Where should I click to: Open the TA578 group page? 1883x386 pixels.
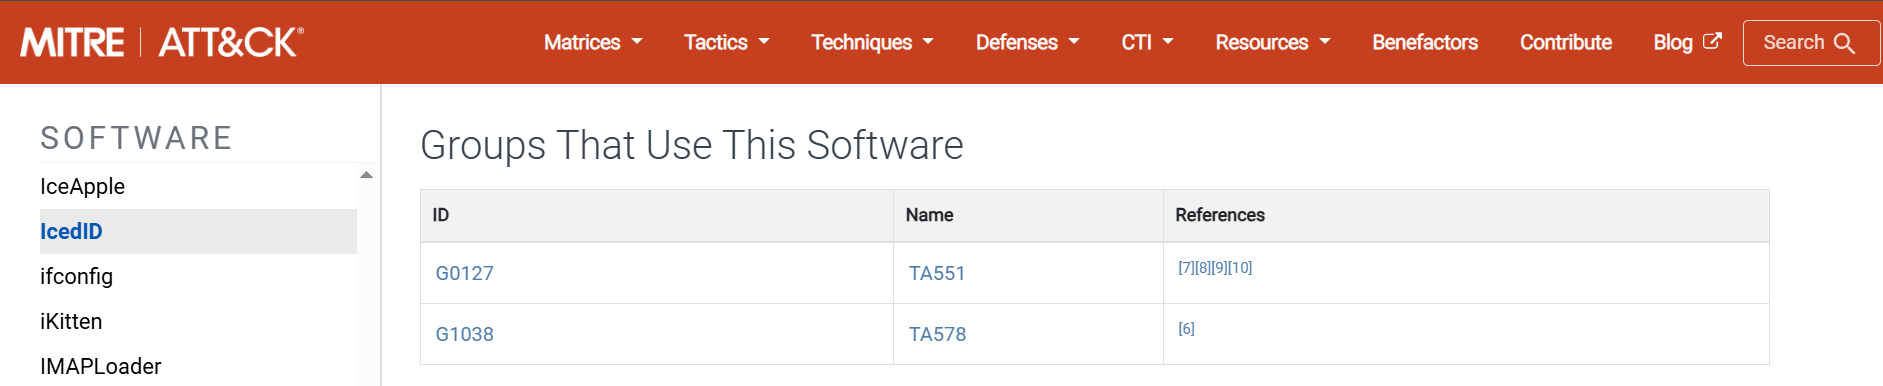point(937,334)
